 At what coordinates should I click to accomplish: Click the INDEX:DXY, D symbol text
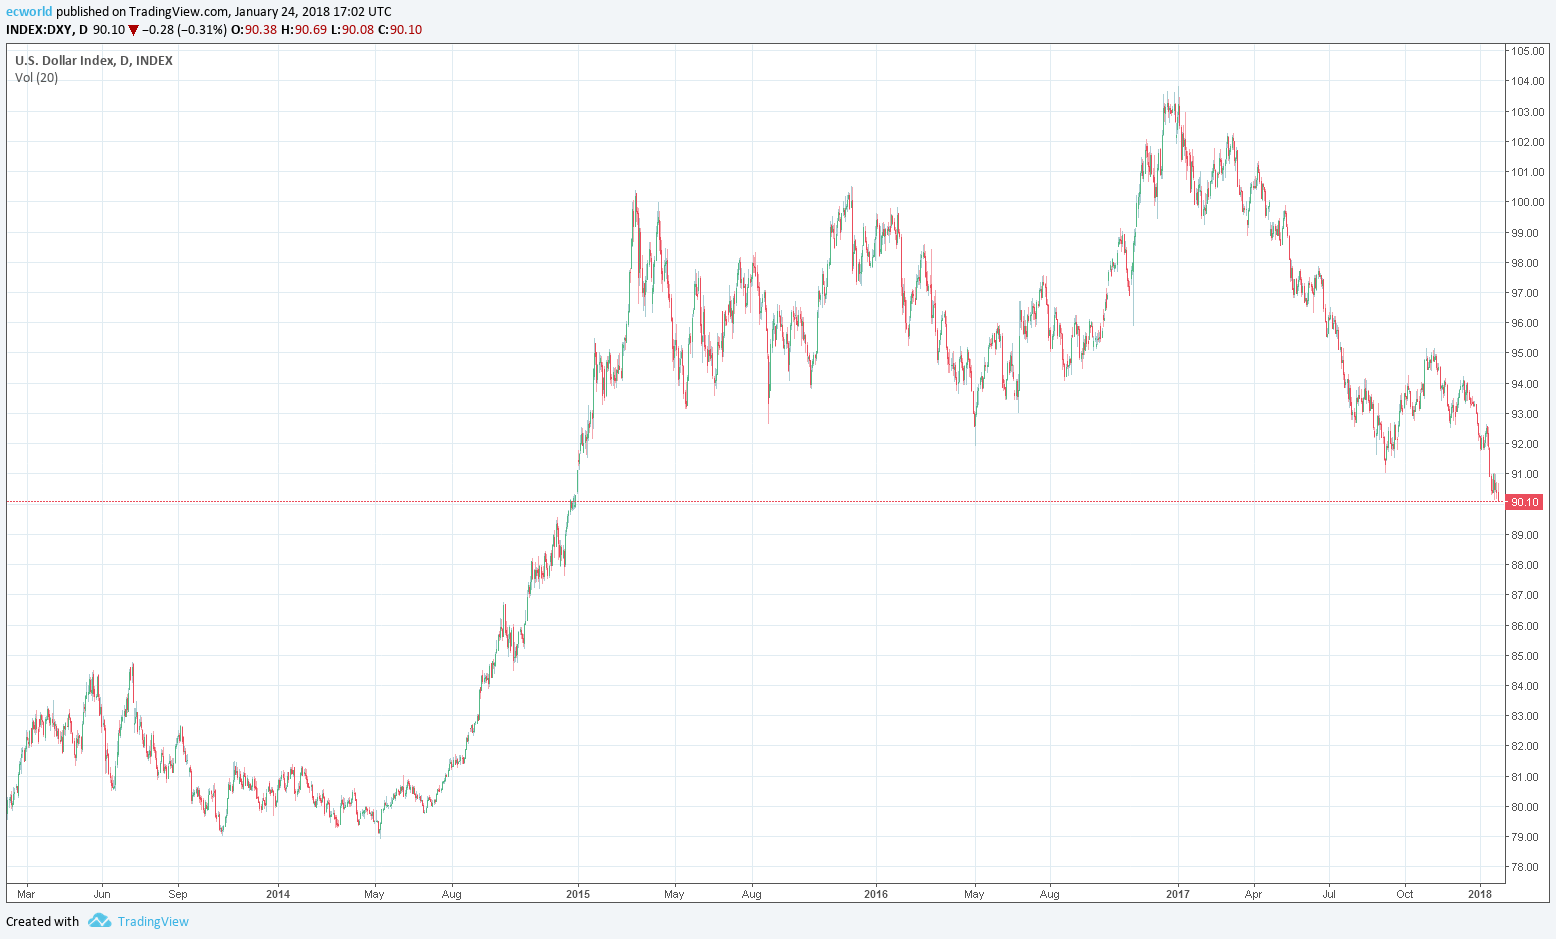47,30
